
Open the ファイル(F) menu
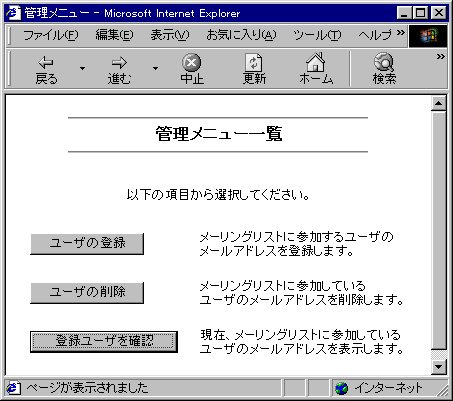click(51, 35)
